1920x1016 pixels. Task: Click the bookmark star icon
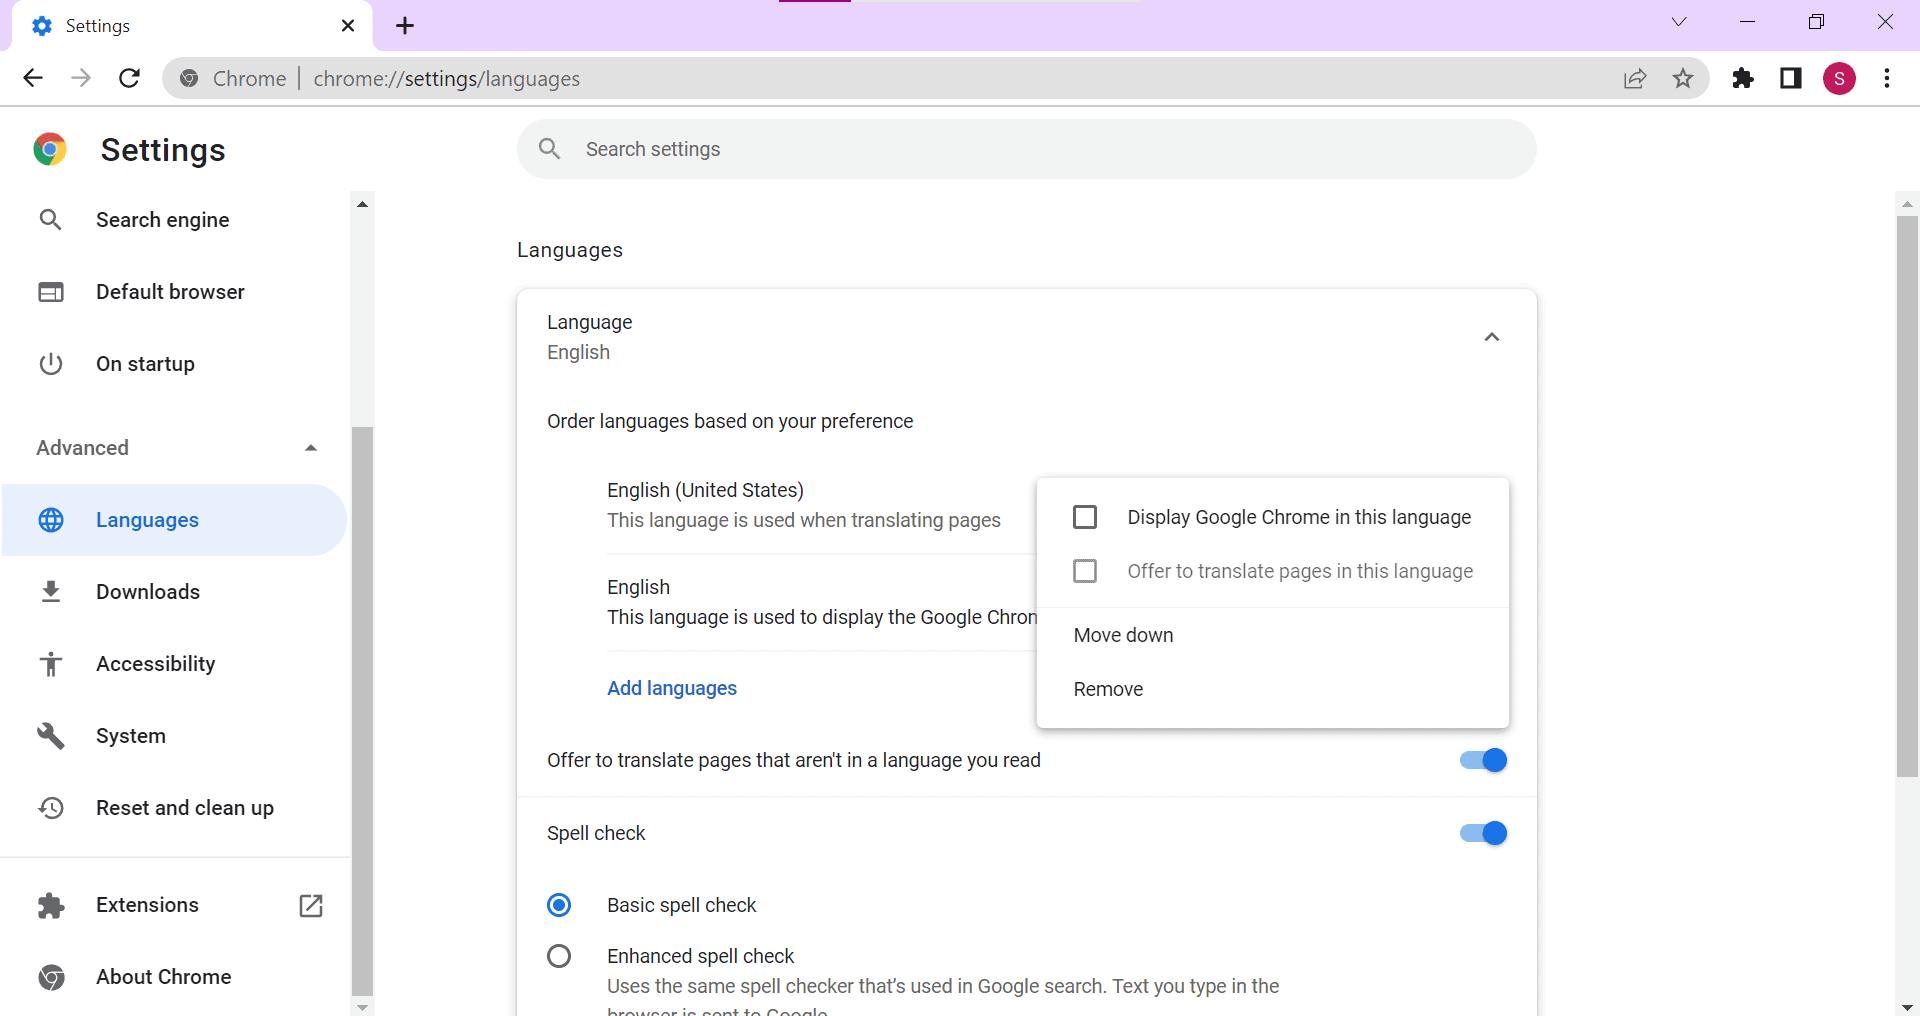coord(1683,78)
